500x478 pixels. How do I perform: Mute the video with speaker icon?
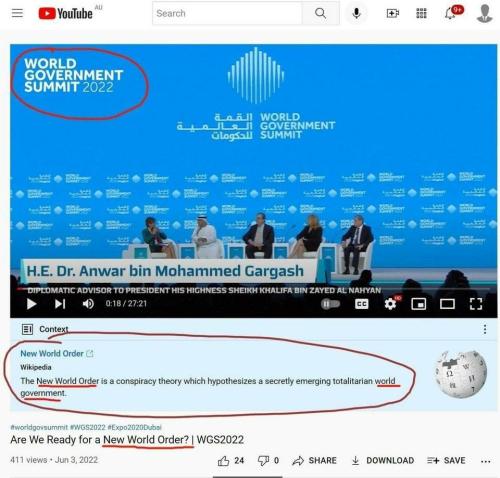tap(88, 304)
